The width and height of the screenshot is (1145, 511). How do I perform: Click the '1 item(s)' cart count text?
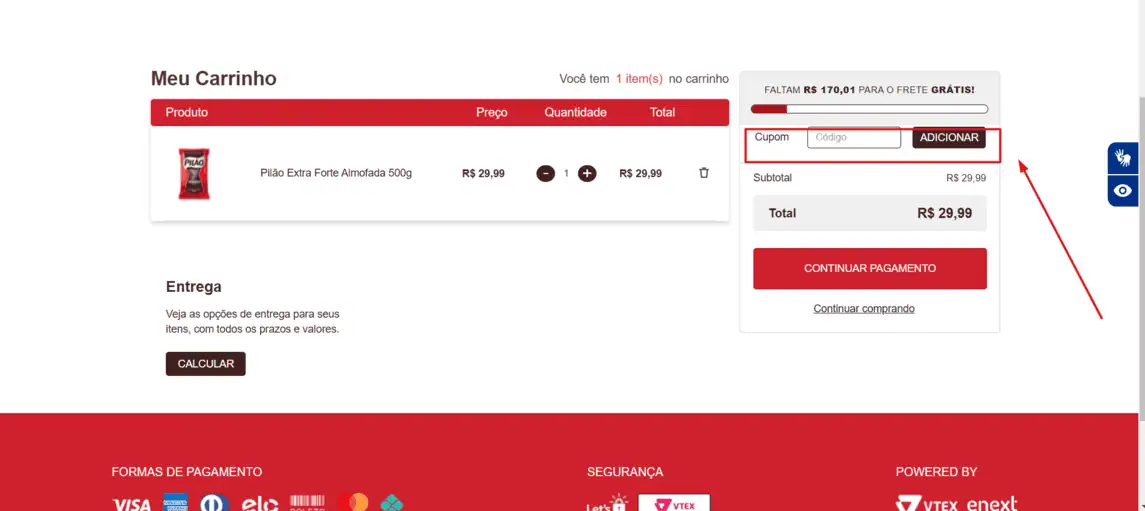pyautogui.click(x=639, y=79)
